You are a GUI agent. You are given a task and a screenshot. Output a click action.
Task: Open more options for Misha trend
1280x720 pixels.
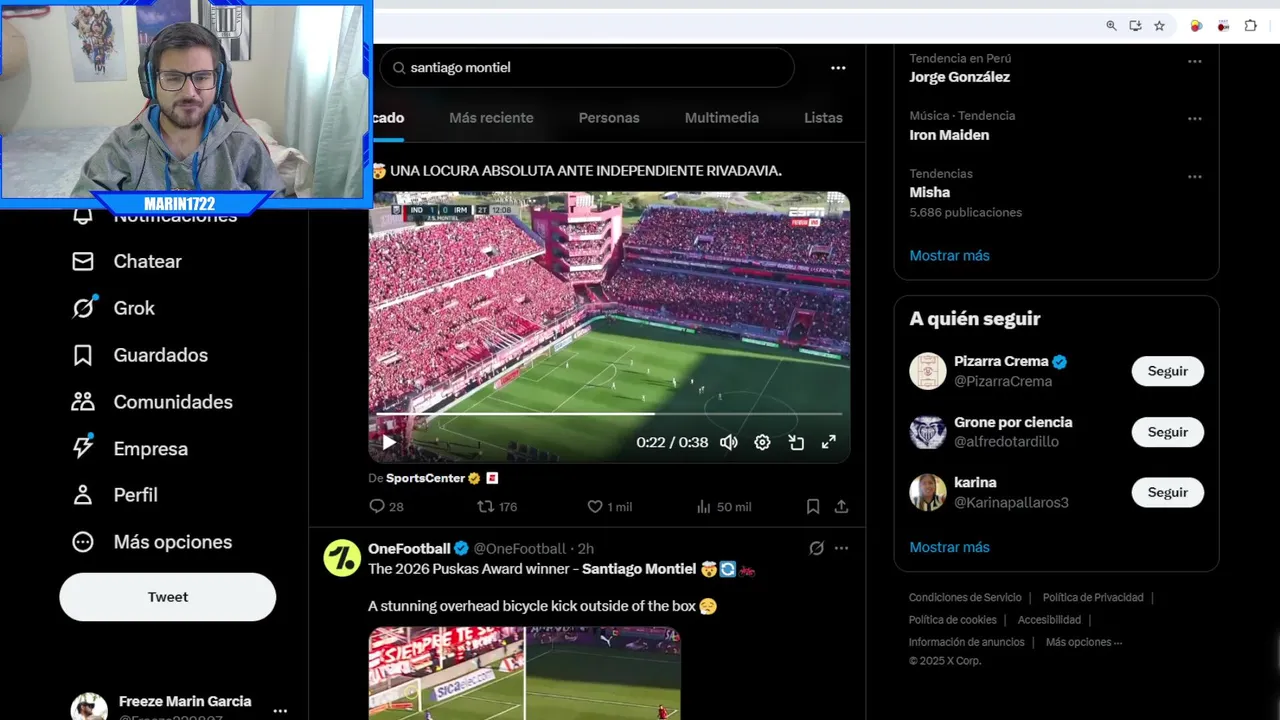(x=1194, y=177)
